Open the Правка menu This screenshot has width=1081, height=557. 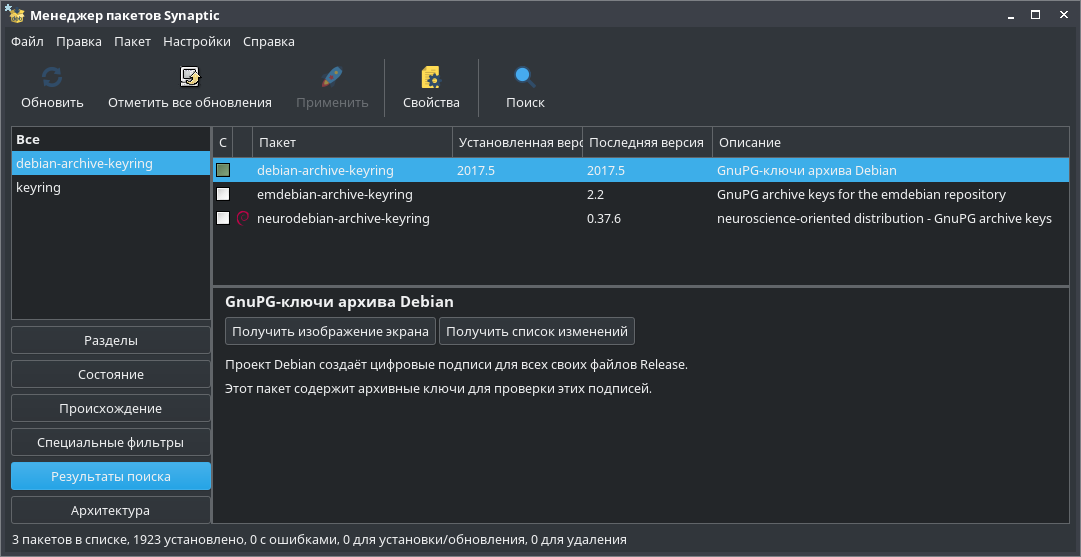[x=79, y=41]
